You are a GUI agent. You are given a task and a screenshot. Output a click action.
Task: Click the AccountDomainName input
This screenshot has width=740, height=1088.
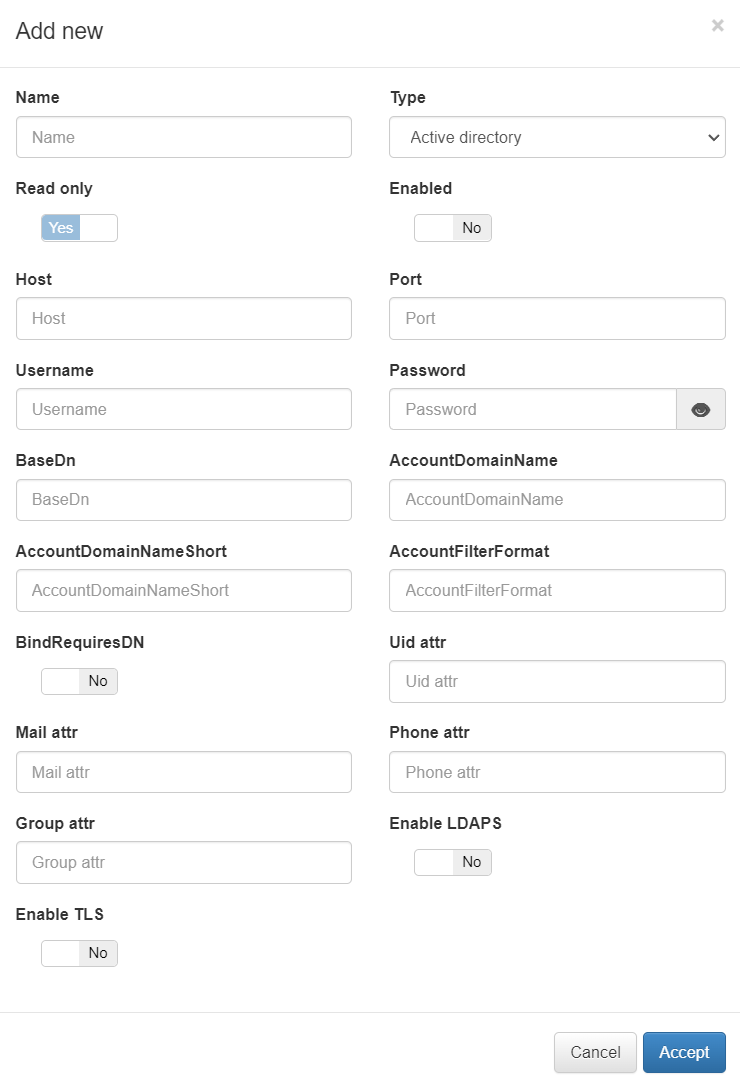[x=557, y=500]
